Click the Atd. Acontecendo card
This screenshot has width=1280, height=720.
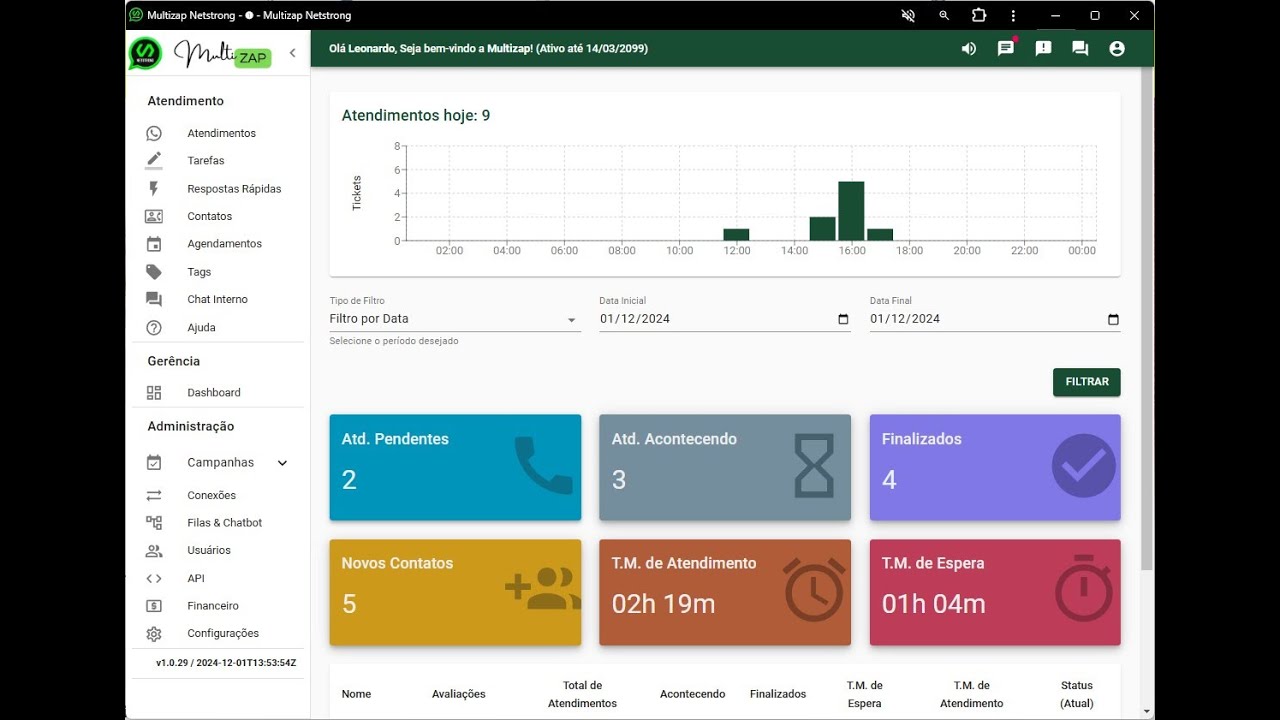[725, 467]
